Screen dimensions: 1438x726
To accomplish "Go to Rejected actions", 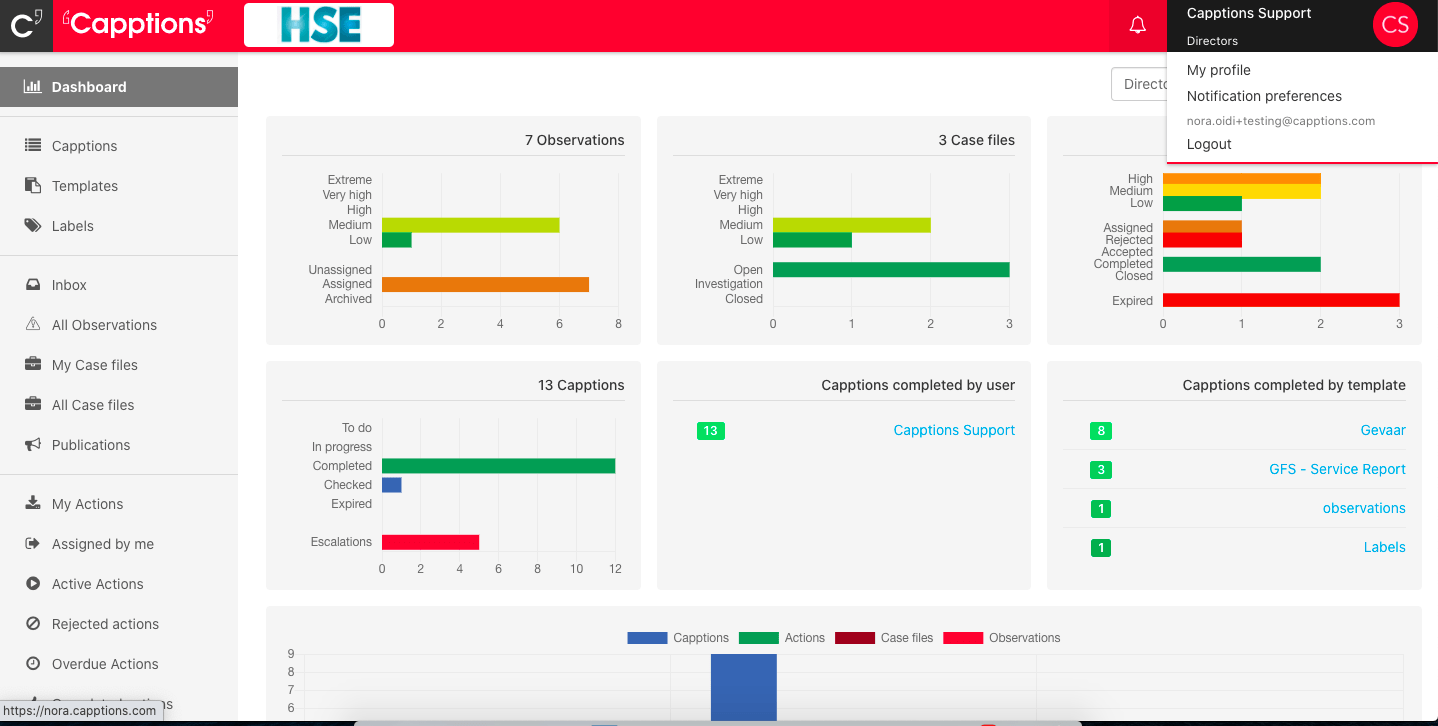I will point(106,624).
